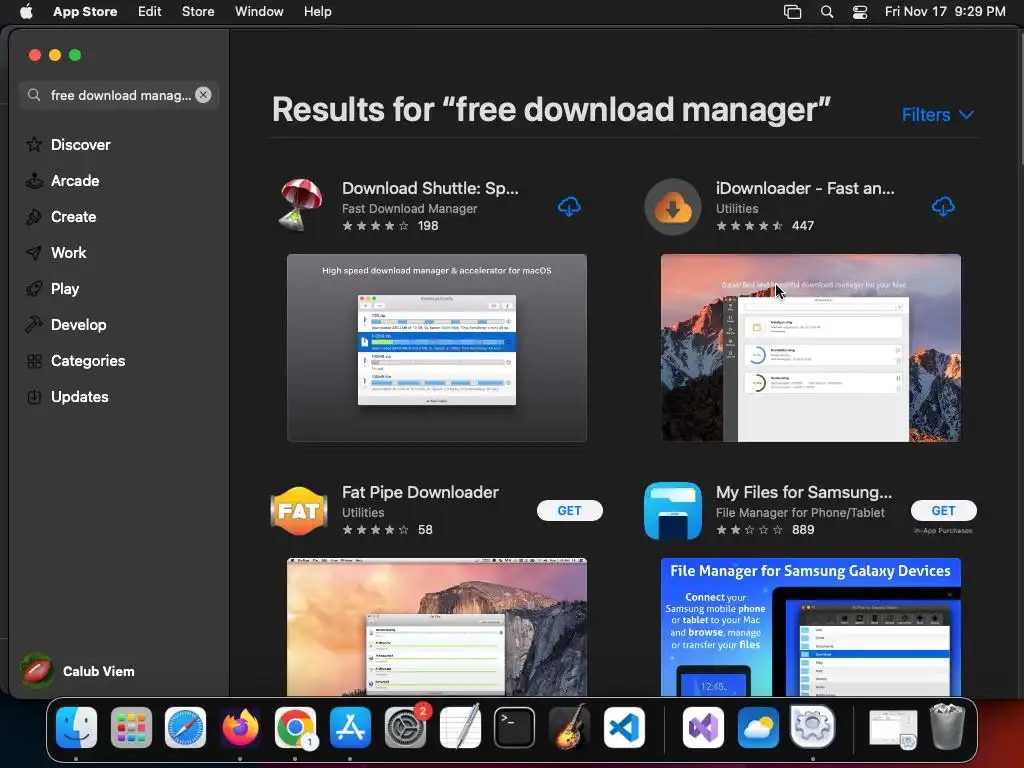The height and width of the screenshot is (768, 1024).
Task: Open Spotlight search in menu bar
Action: 827,12
